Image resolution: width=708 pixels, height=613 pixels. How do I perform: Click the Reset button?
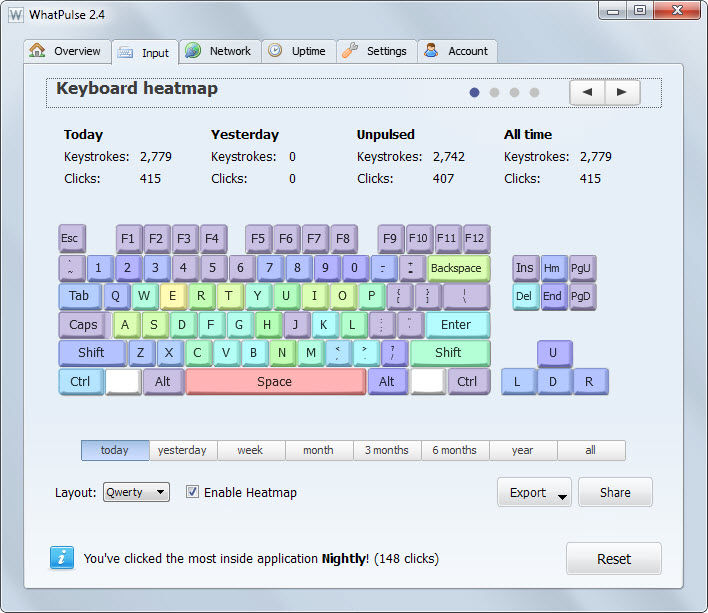[614, 559]
